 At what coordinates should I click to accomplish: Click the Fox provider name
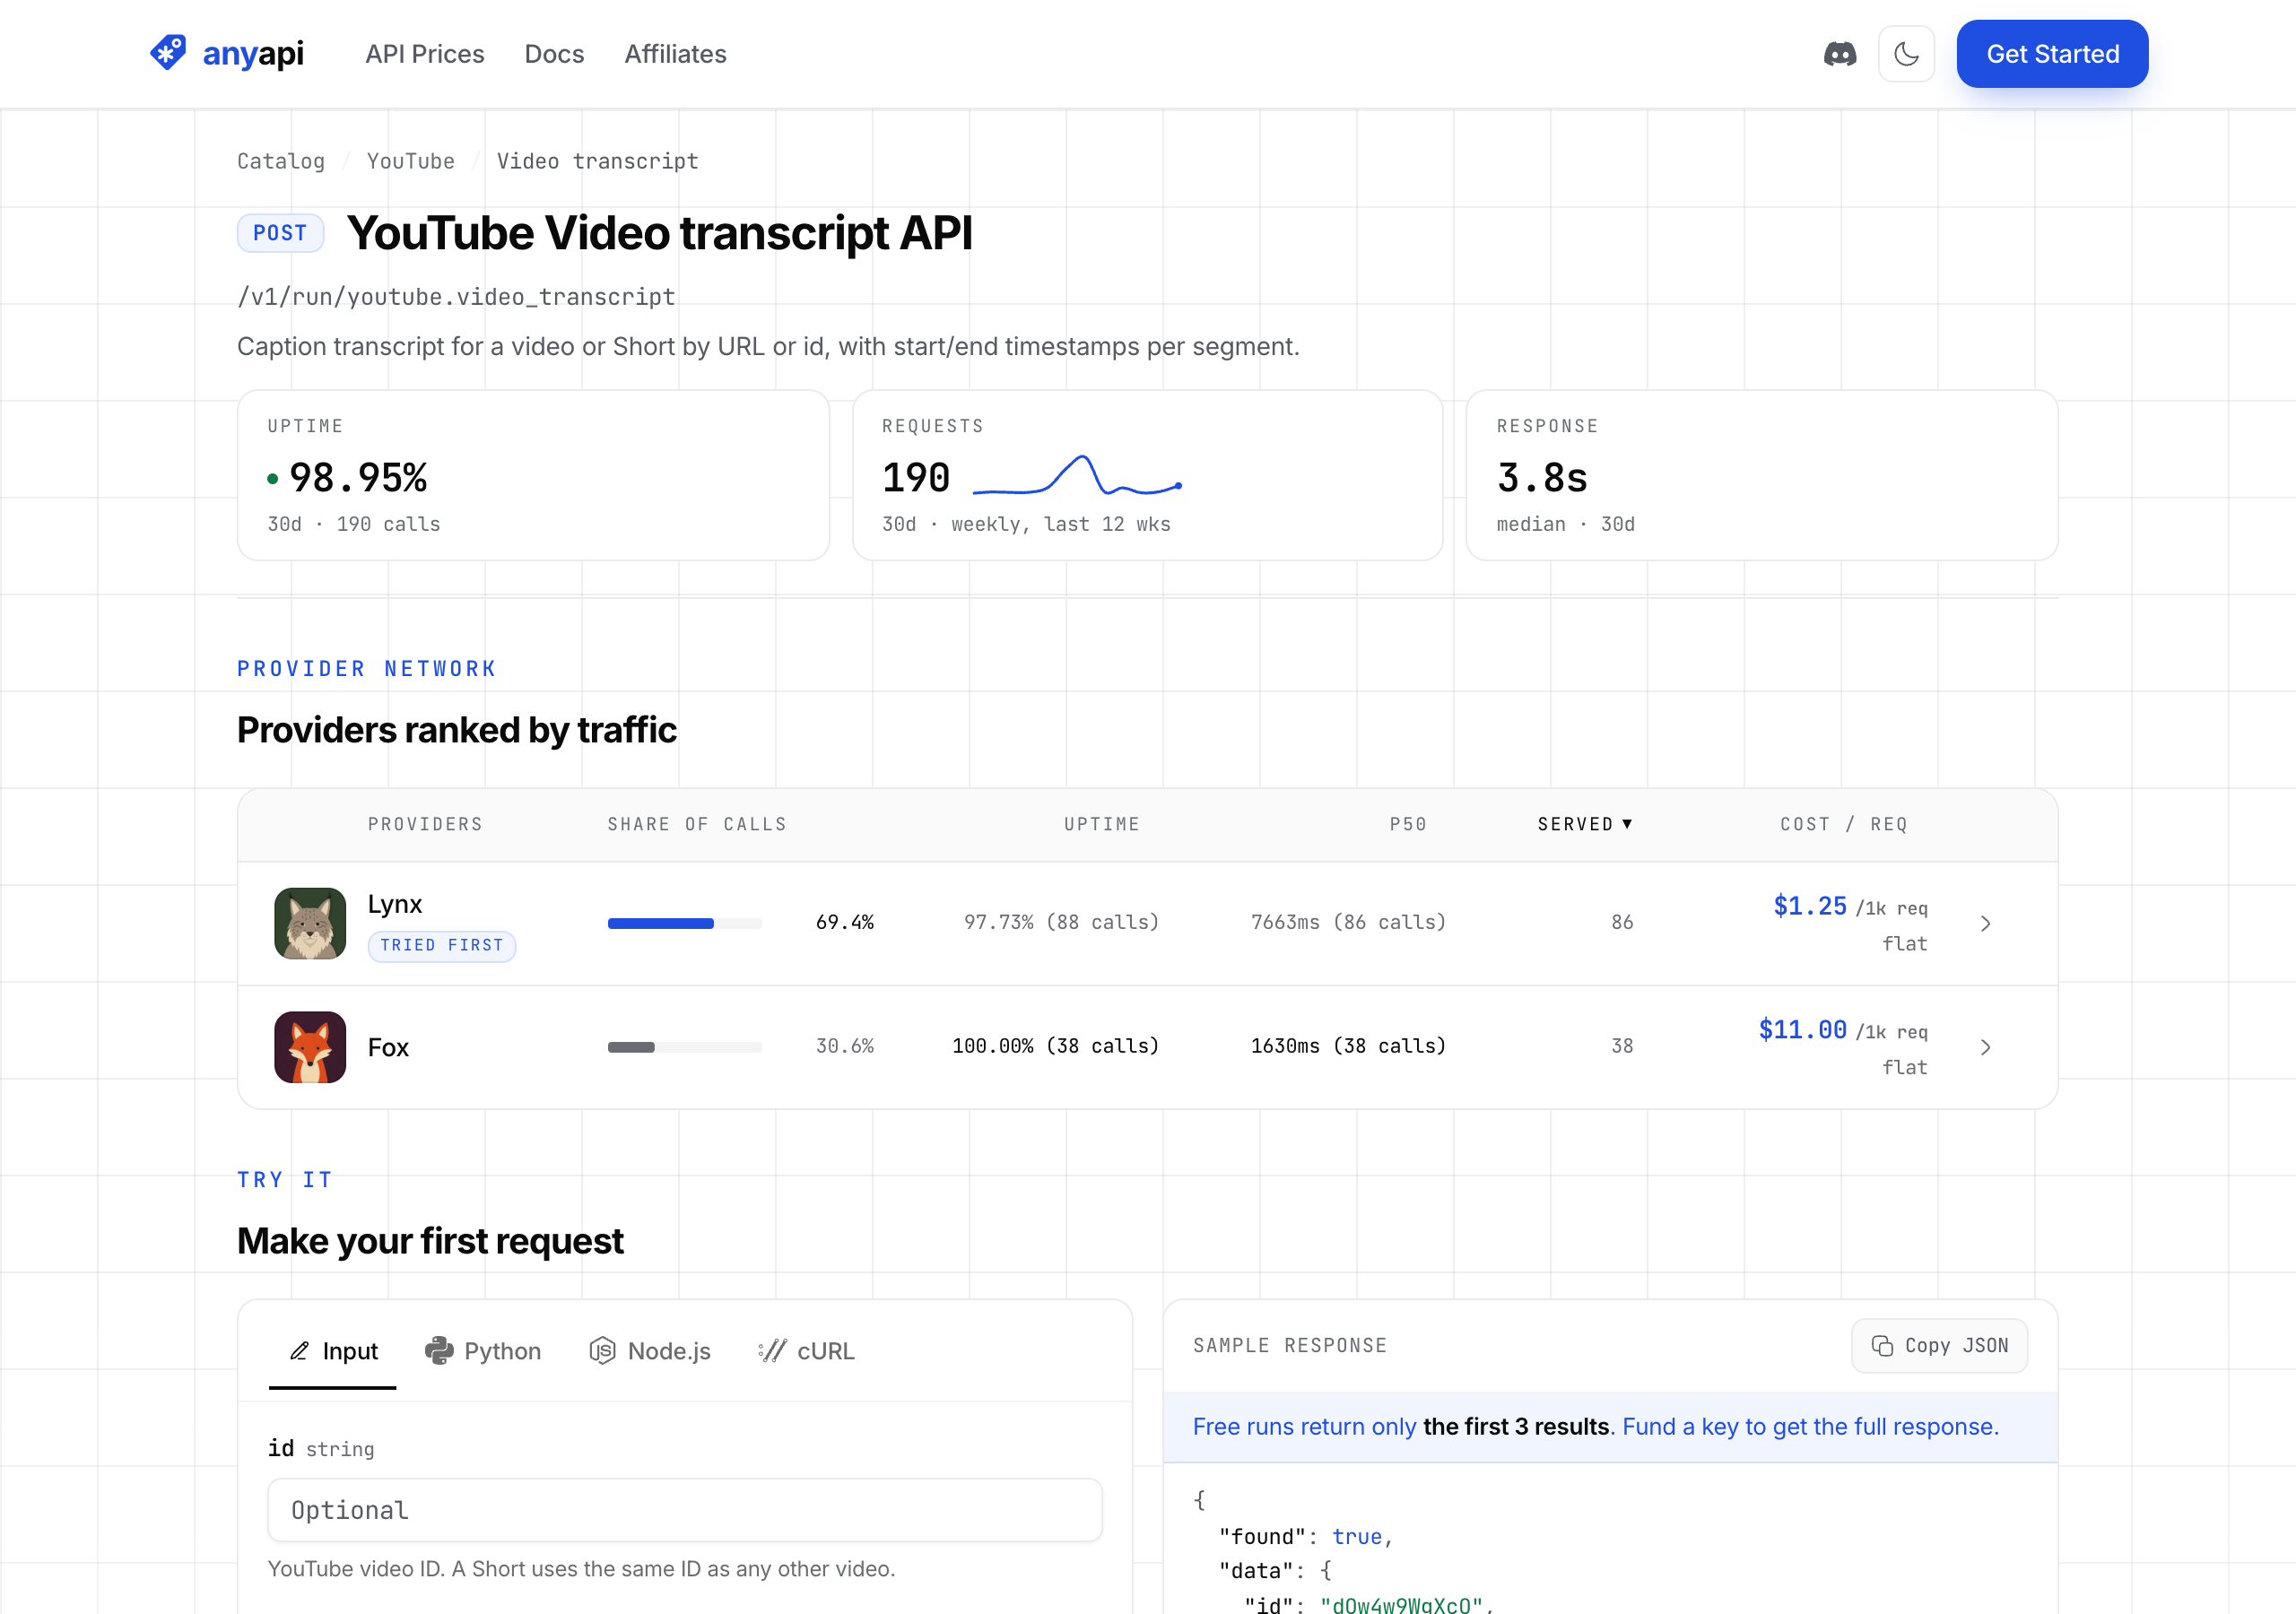pyautogui.click(x=388, y=1047)
